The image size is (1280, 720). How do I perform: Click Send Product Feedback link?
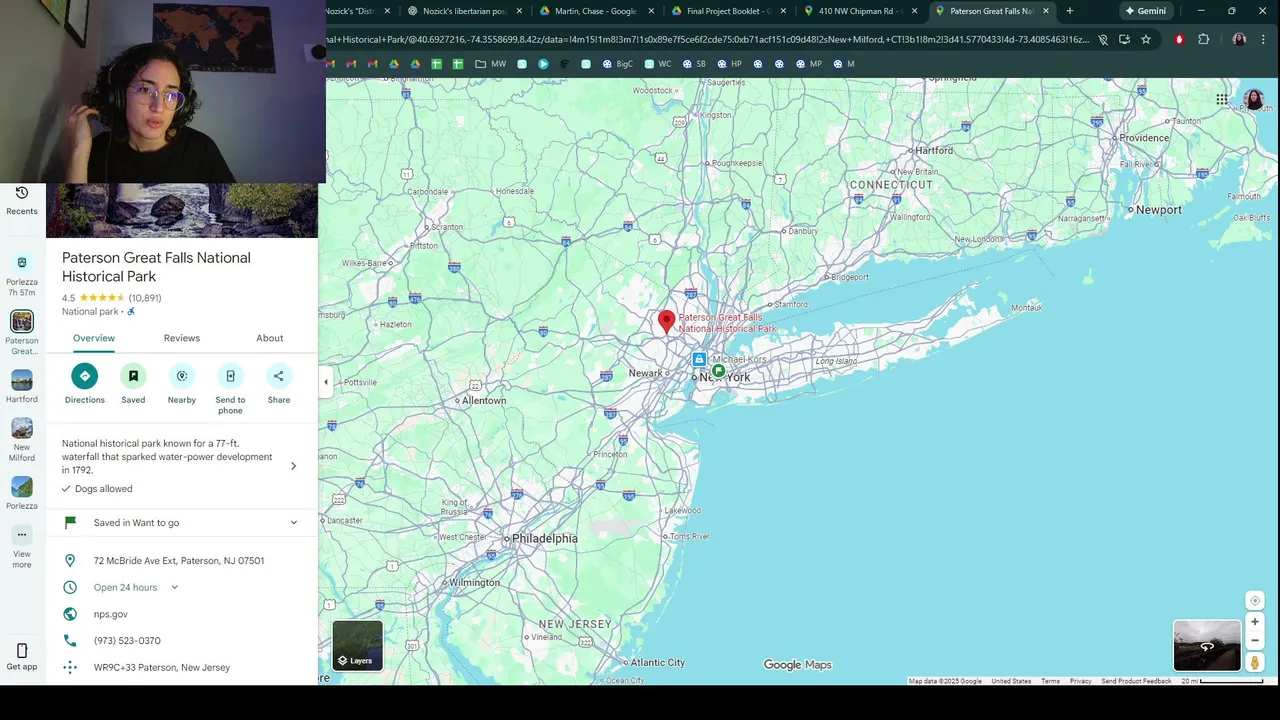(x=1136, y=681)
